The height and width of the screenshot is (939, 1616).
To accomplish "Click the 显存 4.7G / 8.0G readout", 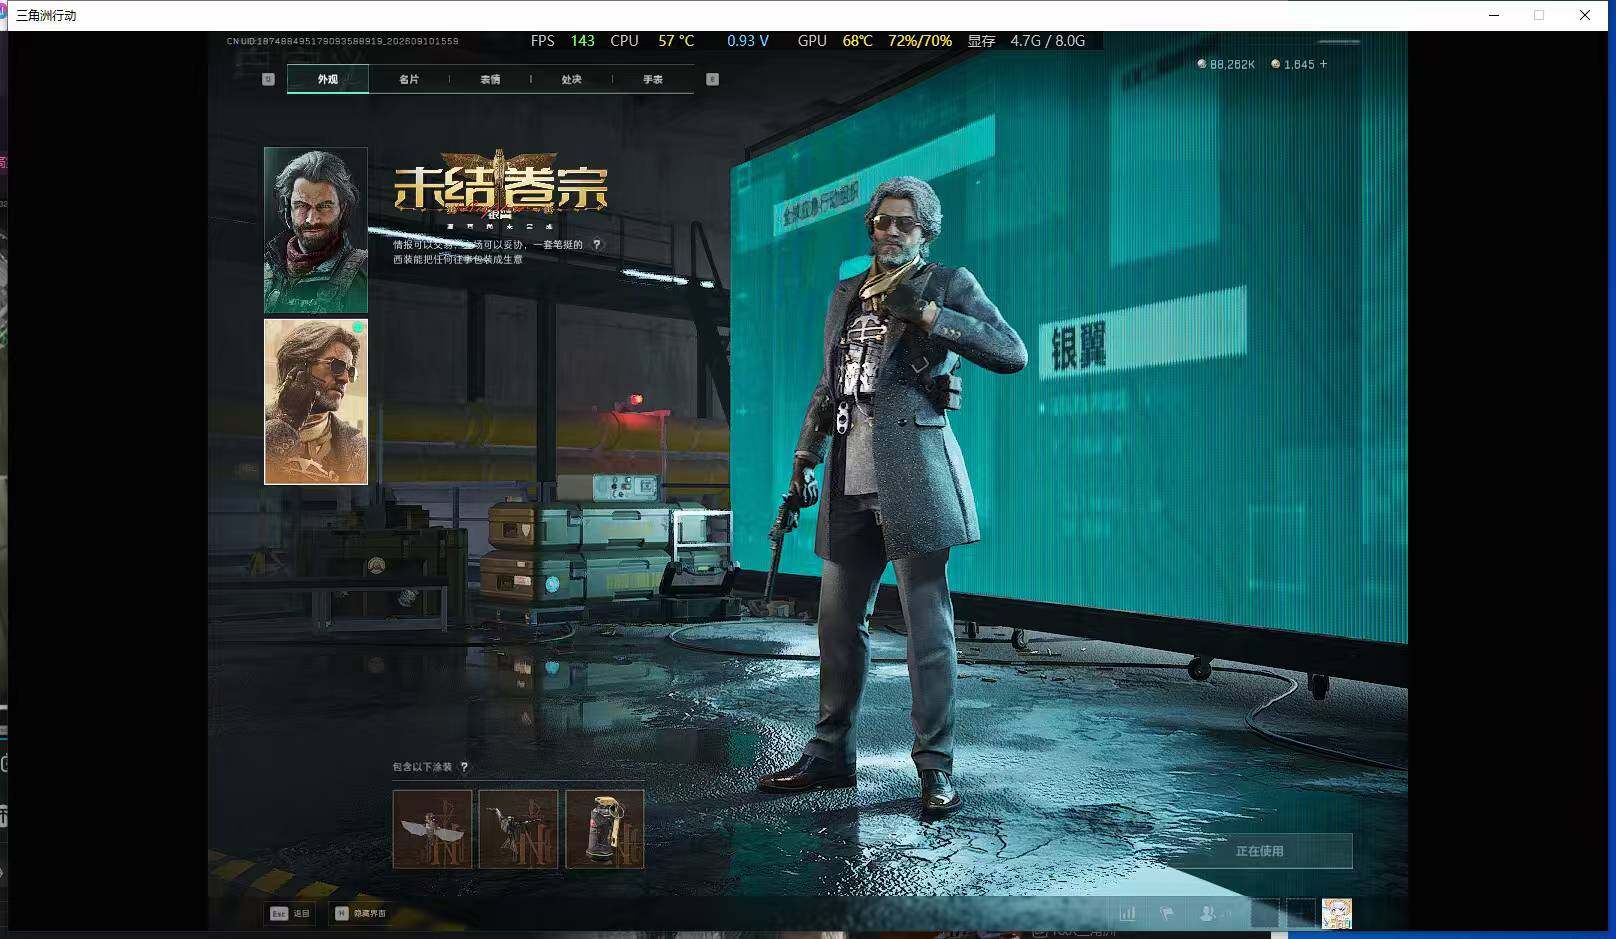I will 1026,41.
